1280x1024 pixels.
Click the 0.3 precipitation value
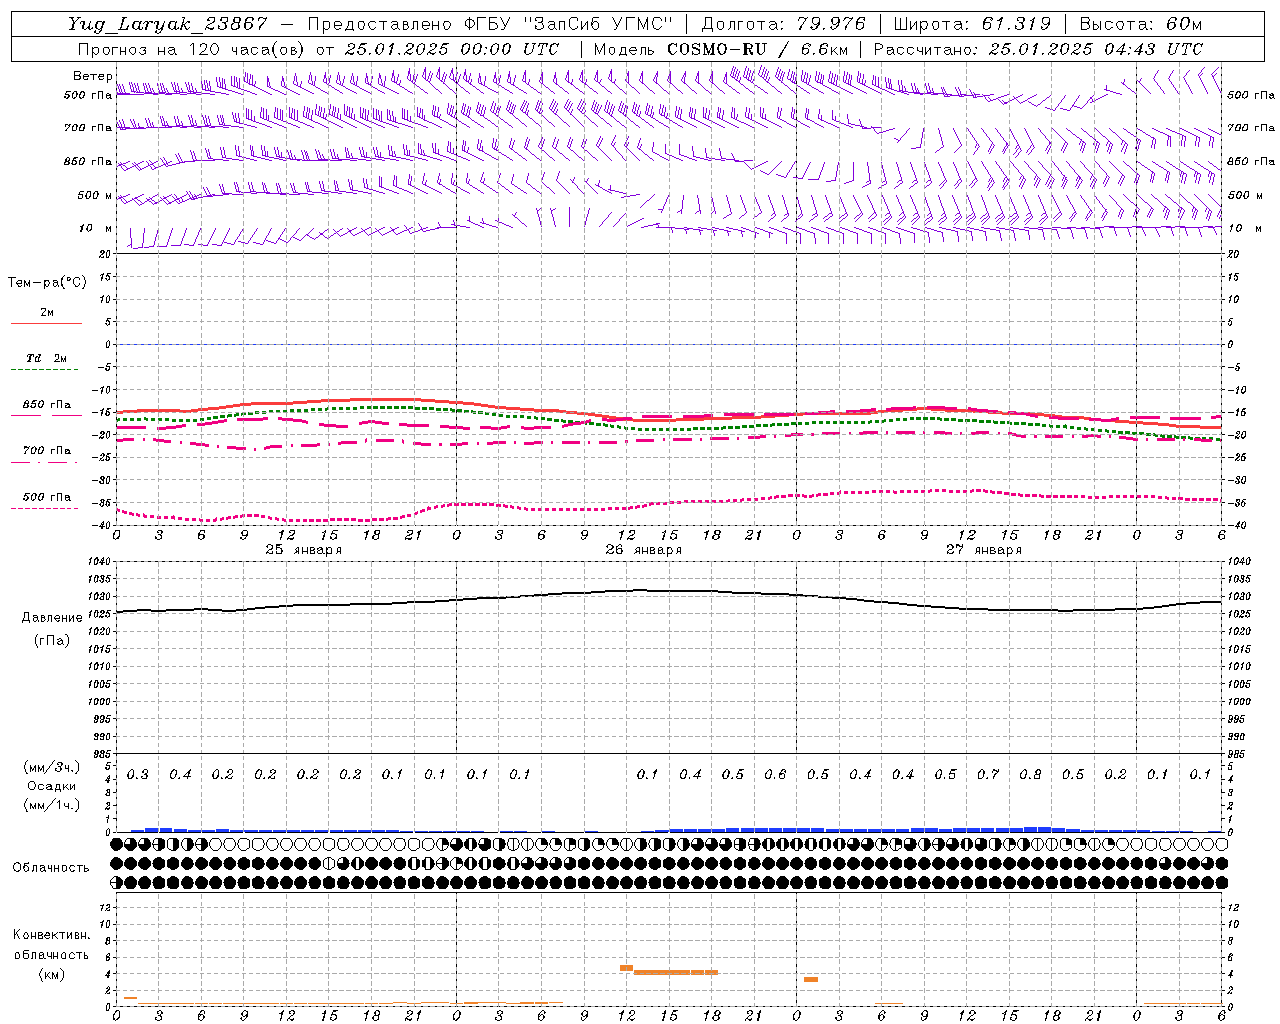tap(138, 775)
